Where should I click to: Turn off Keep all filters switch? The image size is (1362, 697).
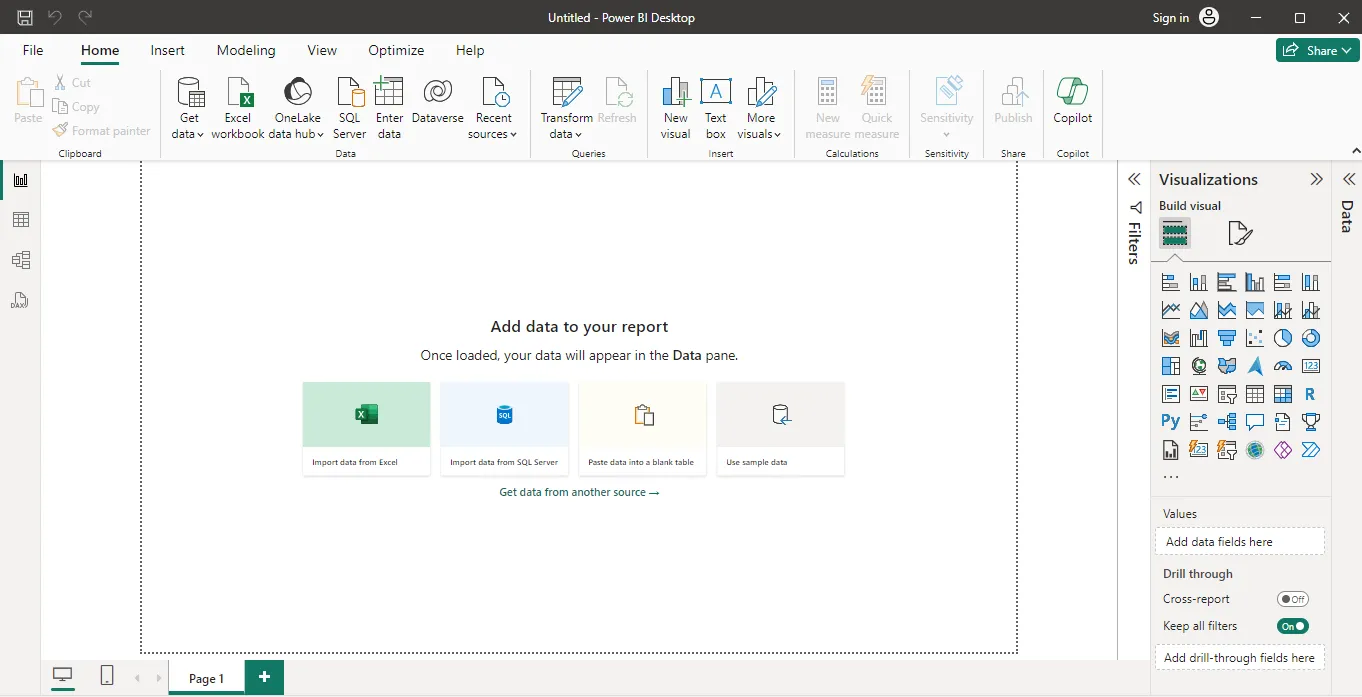click(x=1293, y=626)
